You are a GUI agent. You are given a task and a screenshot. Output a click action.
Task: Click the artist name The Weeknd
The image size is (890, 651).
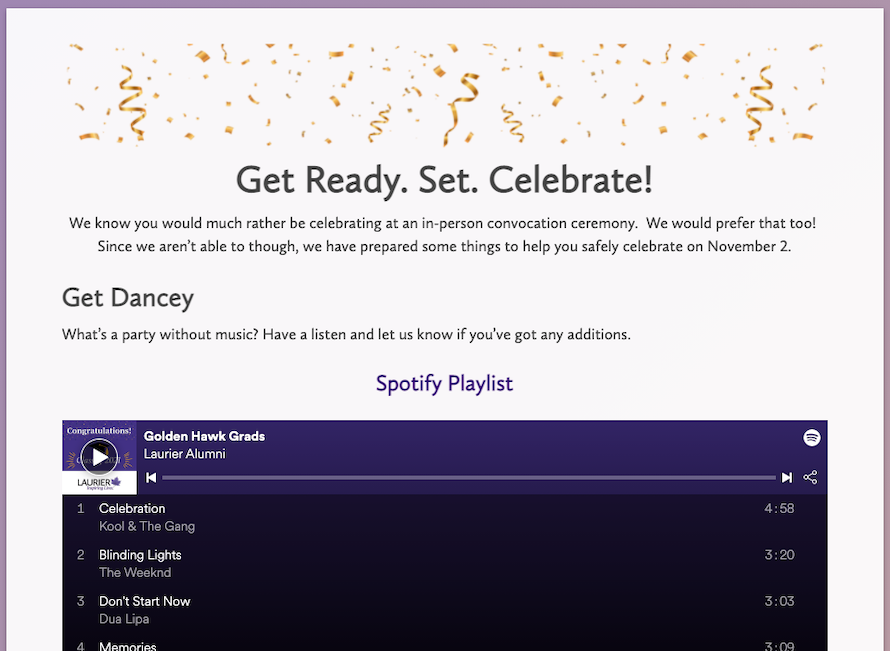click(x=135, y=573)
